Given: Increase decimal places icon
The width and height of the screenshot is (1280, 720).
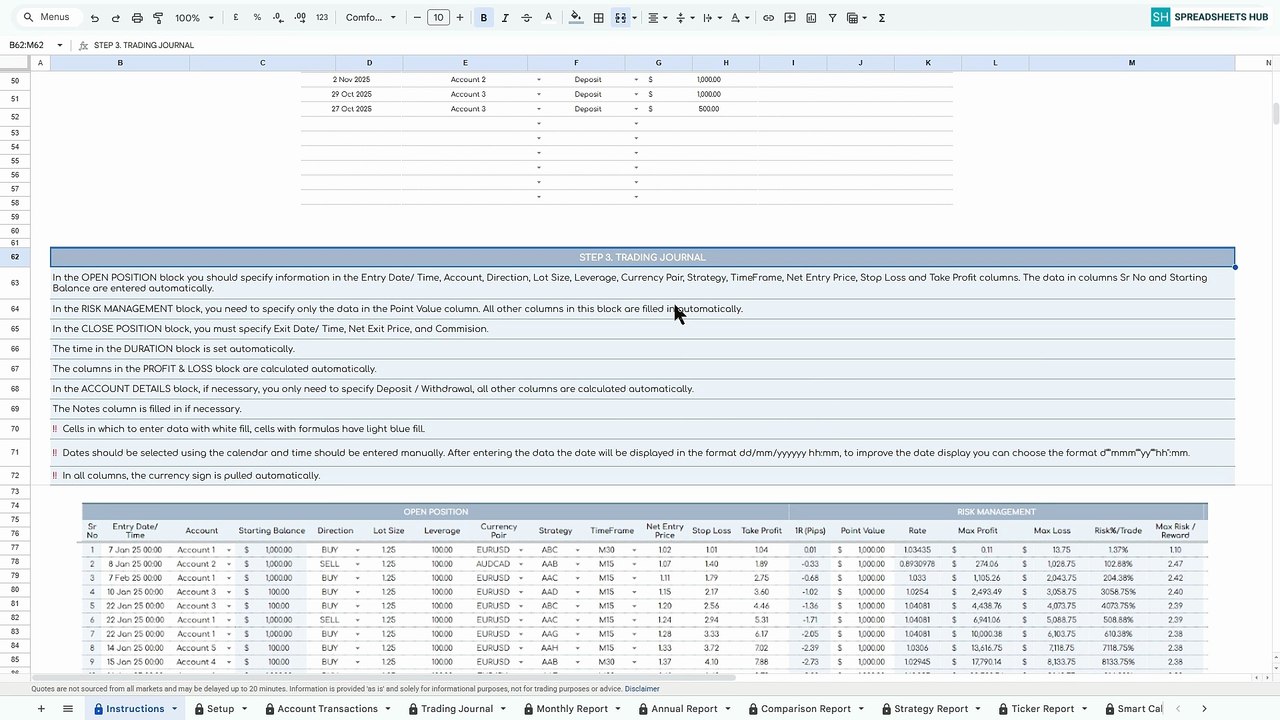Looking at the screenshot, I should pos(298,18).
